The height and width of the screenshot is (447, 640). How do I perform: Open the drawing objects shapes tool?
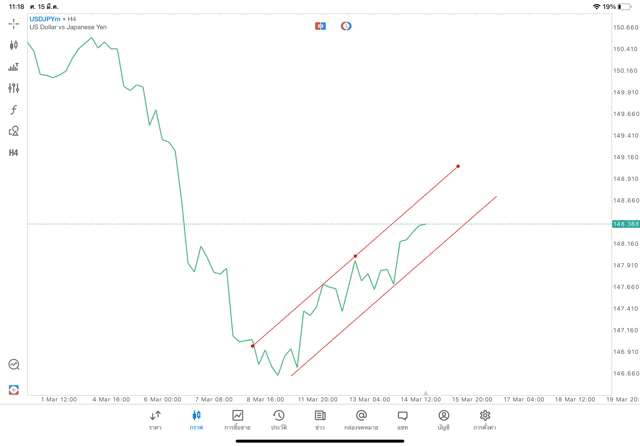[14, 131]
